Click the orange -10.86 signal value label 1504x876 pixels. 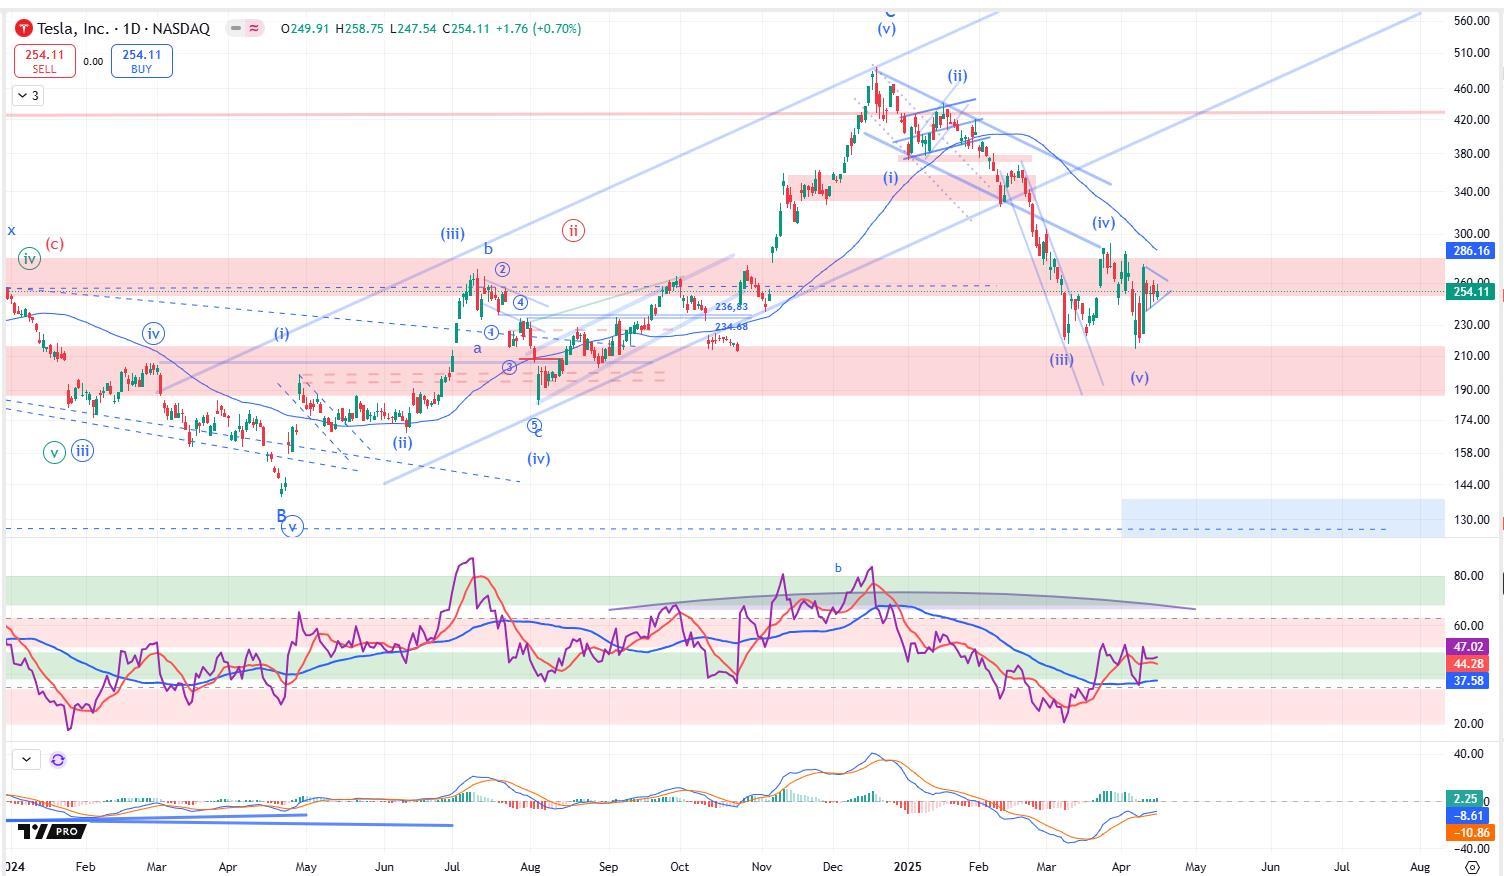(x=1472, y=832)
